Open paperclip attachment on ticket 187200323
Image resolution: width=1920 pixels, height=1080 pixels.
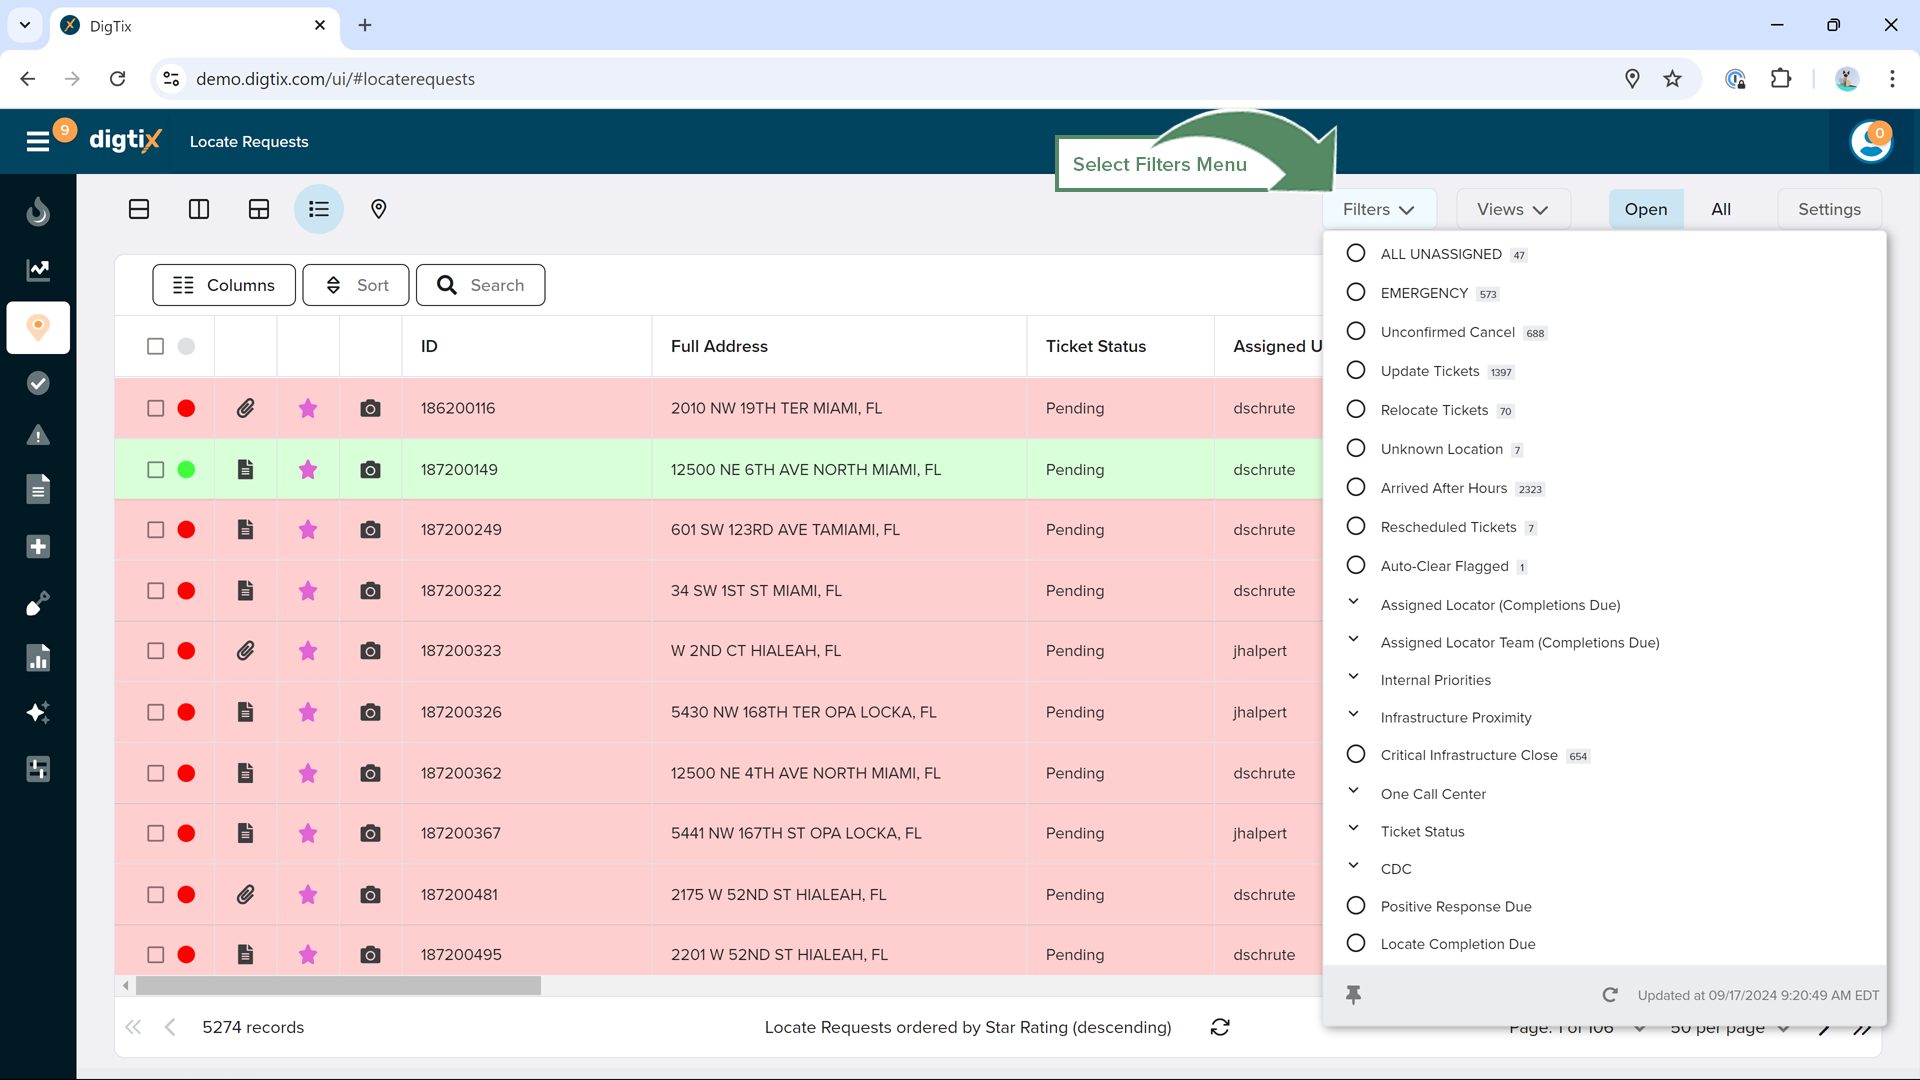pos(245,651)
